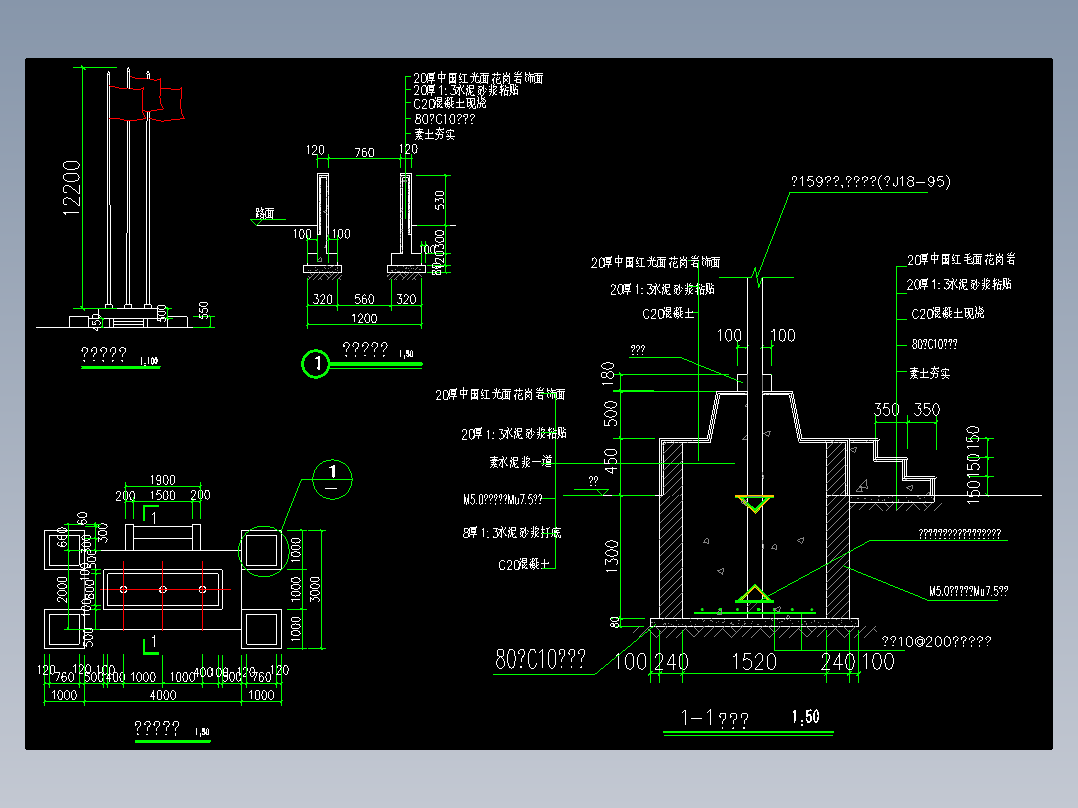This screenshot has height=808, width=1078.
Task: Click the 1-1??? section title
Action: [714, 719]
